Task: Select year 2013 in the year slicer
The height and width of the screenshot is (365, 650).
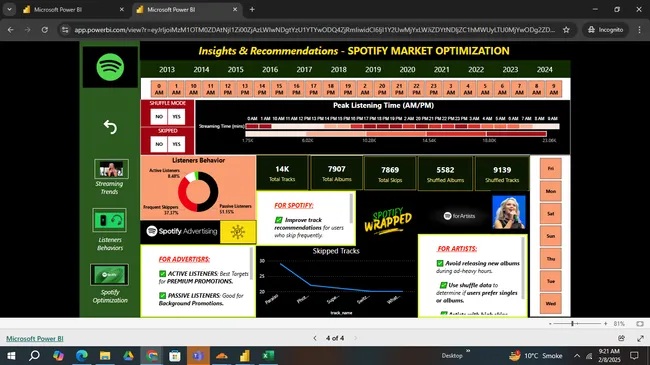Action: pos(167,70)
